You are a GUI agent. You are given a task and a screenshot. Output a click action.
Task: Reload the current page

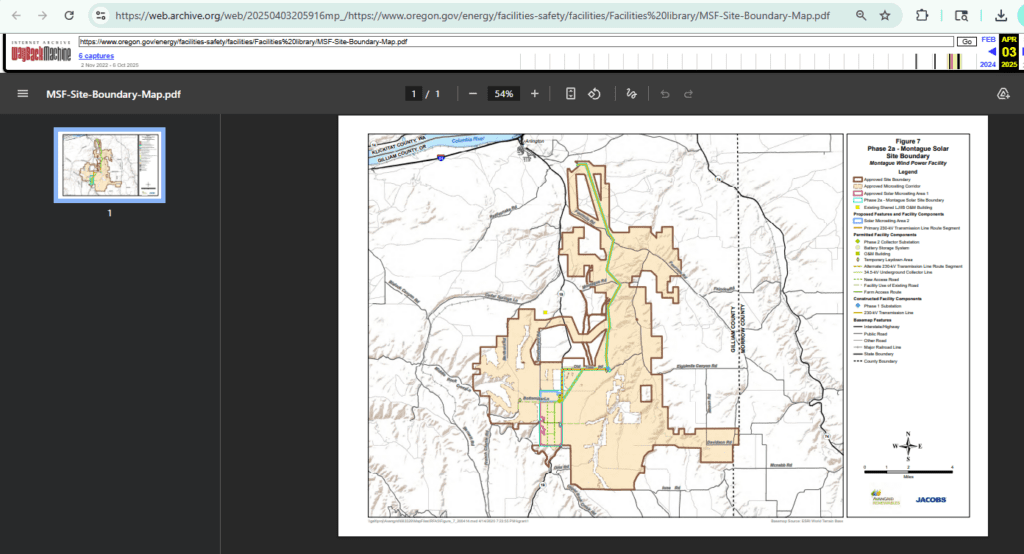point(69,15)
